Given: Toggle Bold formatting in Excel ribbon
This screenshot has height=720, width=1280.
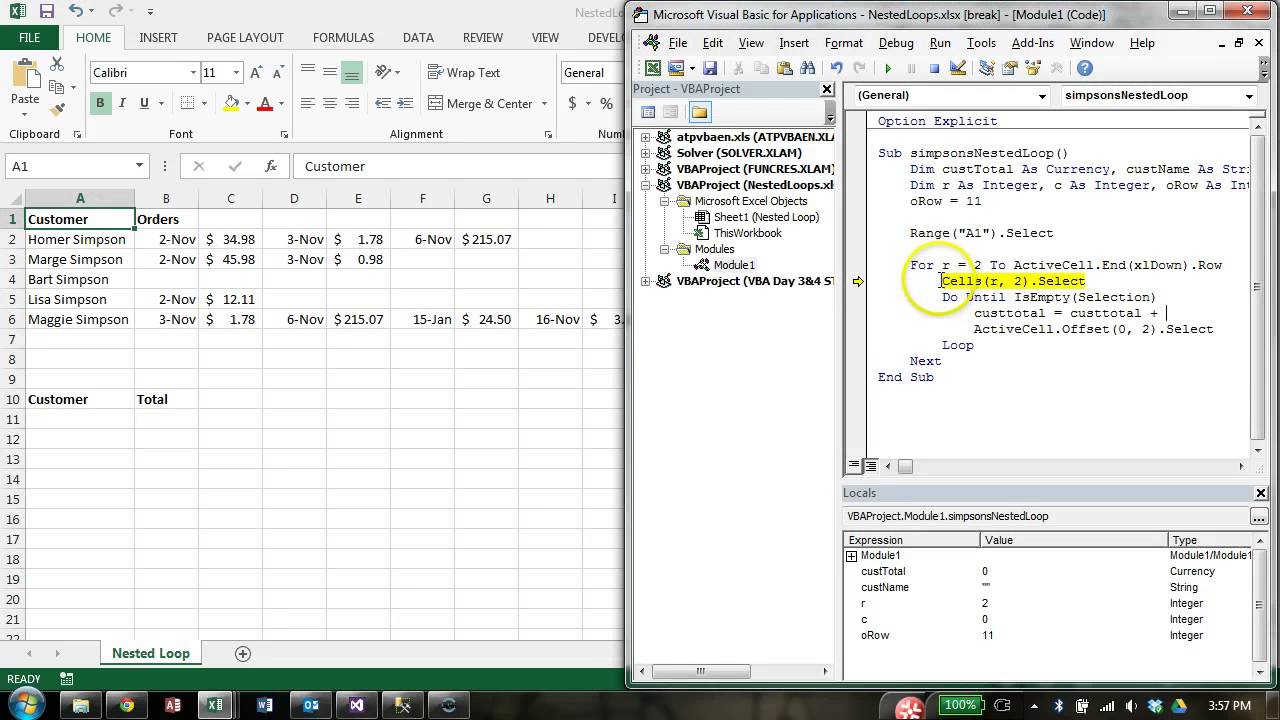Looking at the screenshot, I should pyautogui.click(x=100, y=103).
